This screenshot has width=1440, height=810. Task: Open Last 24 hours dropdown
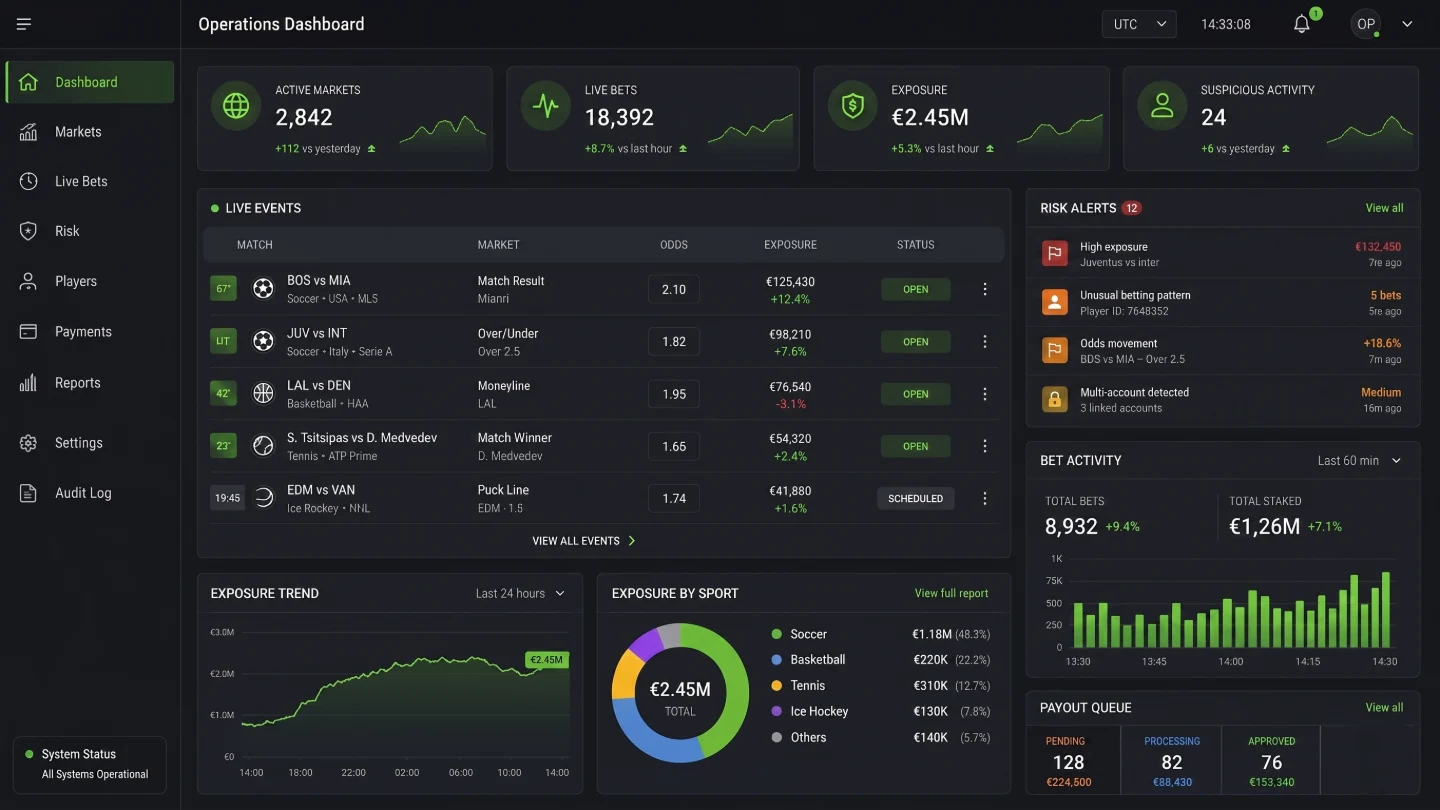tap(520, 593)
